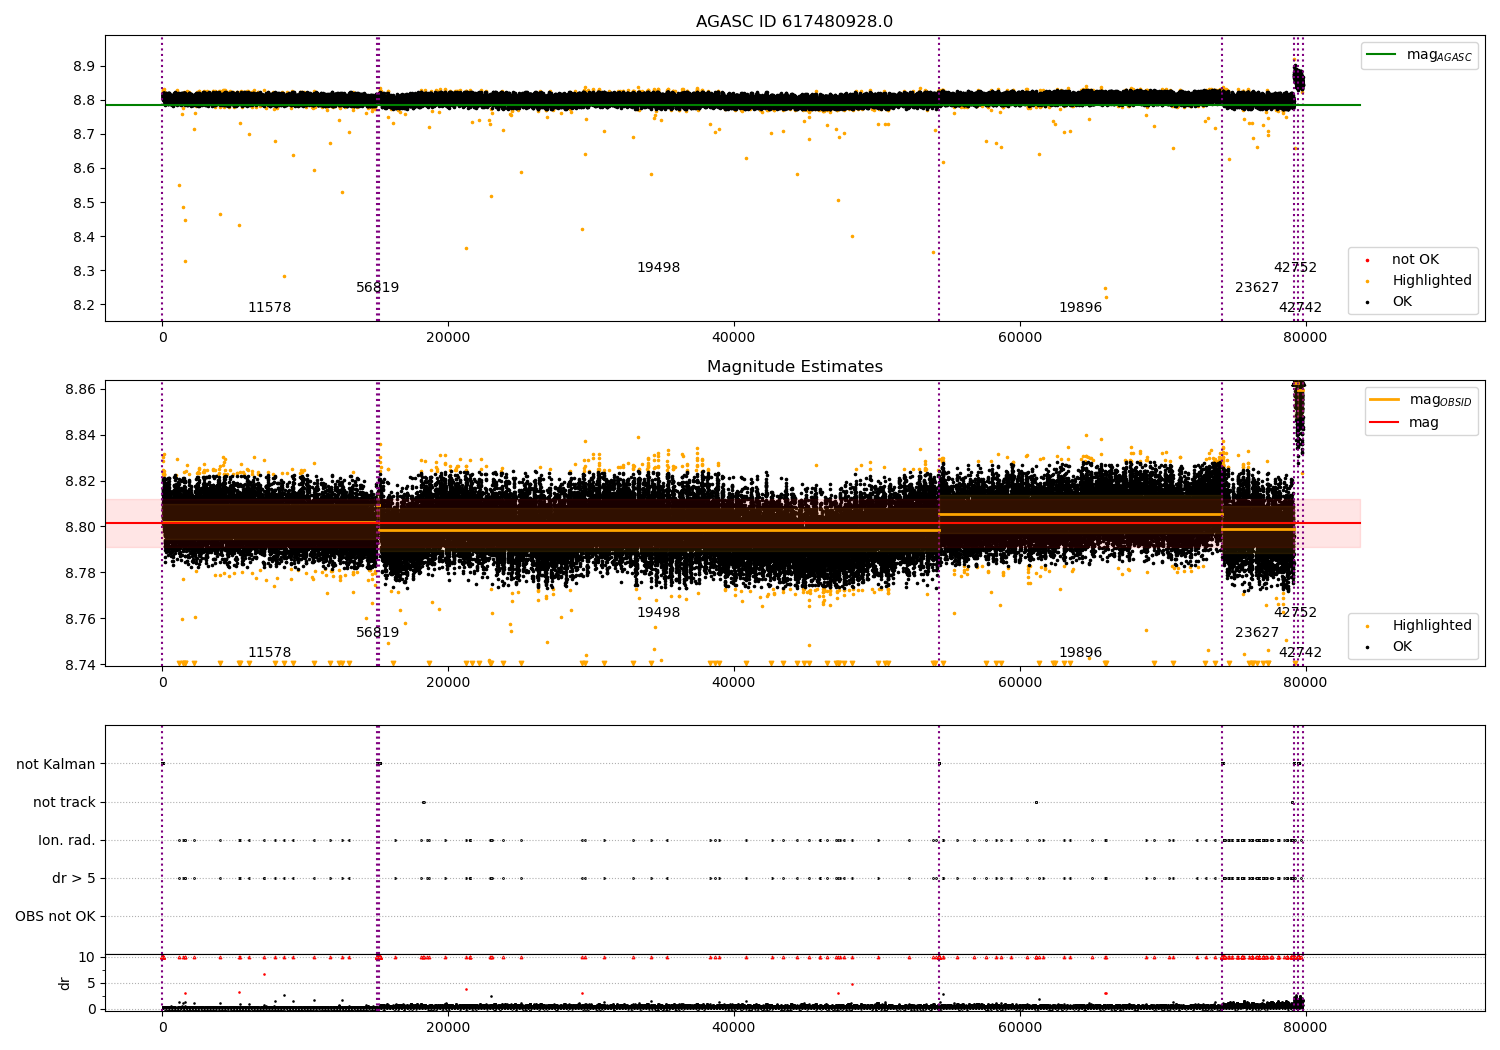This screenshot has width=1500, height=1050.
Task: Click the 'not Kalman' axis label
Action: [56, 764]
